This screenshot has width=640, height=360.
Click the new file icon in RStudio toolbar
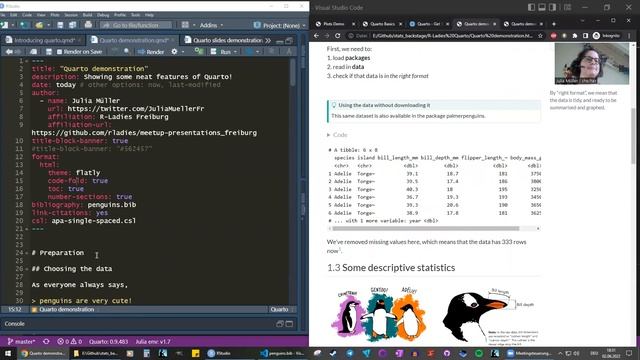click(x=5, y=25)
